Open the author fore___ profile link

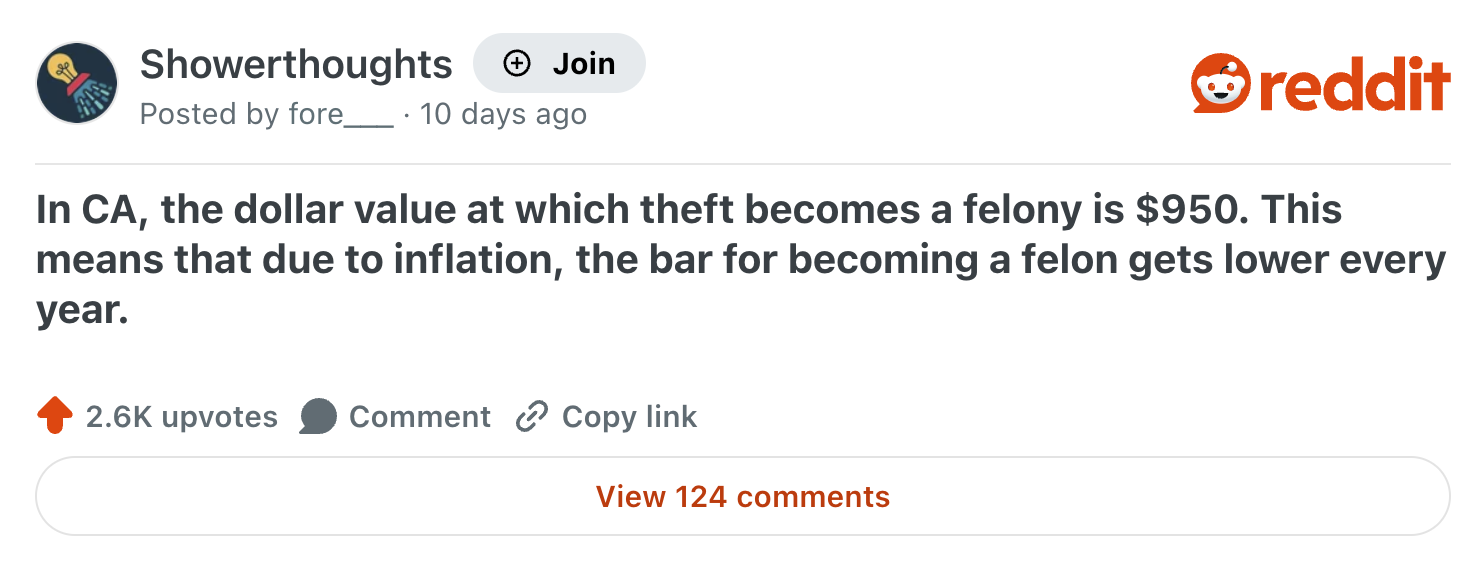click(x=341, y=115)
